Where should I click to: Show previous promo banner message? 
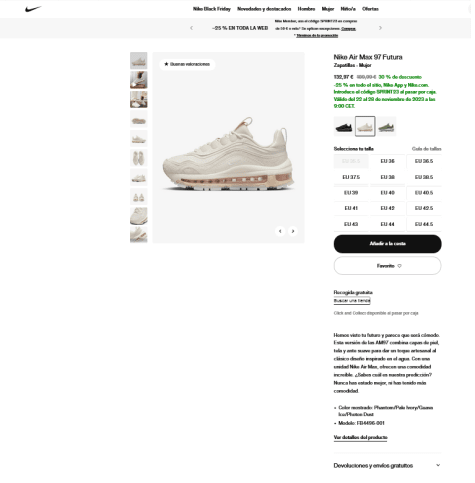click(x=191, y=28)
